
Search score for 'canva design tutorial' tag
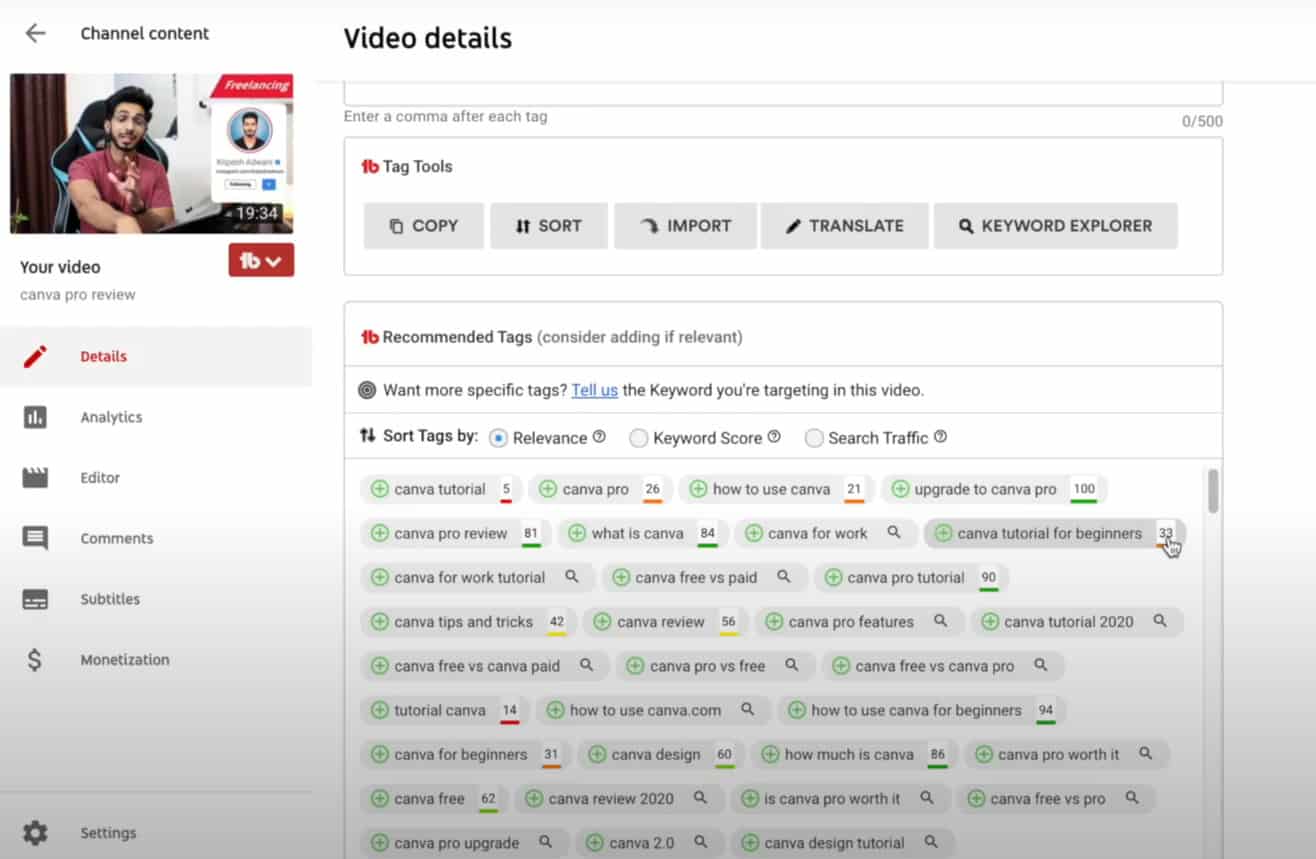pyautogui.click(x=931, y=842)
